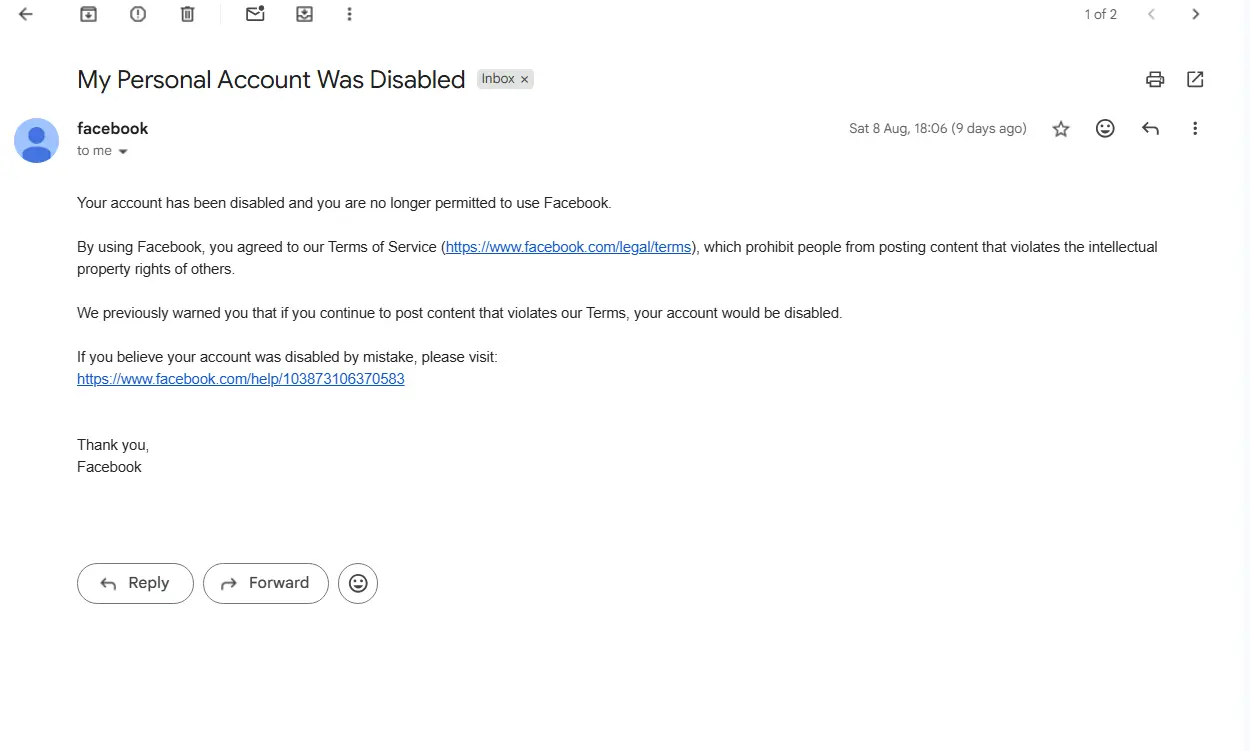This screenshot has width=1250, height=751.
Task: Open toolbar more options menu
Action: (x=349, y=14)
